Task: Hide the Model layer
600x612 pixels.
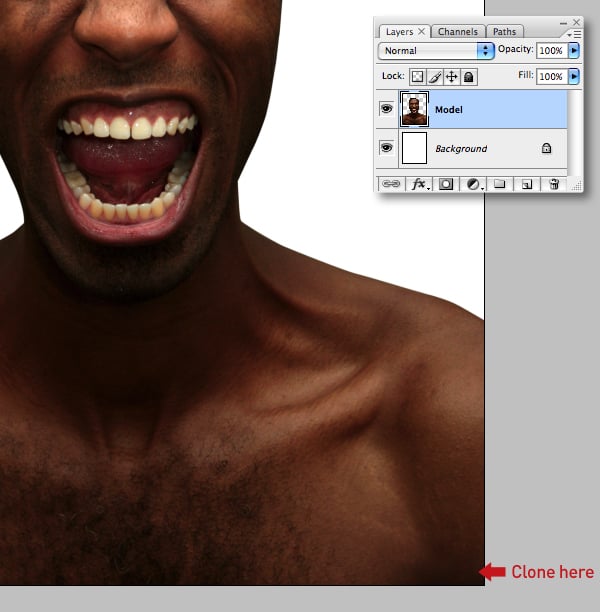Action: tap(387, 109)
